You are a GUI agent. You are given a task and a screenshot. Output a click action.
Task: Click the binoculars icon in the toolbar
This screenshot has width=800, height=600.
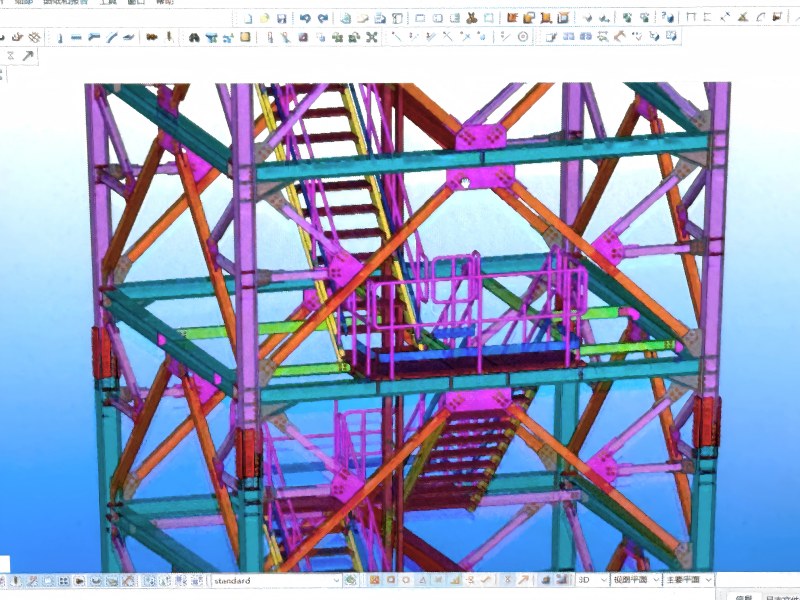point(194,38)
